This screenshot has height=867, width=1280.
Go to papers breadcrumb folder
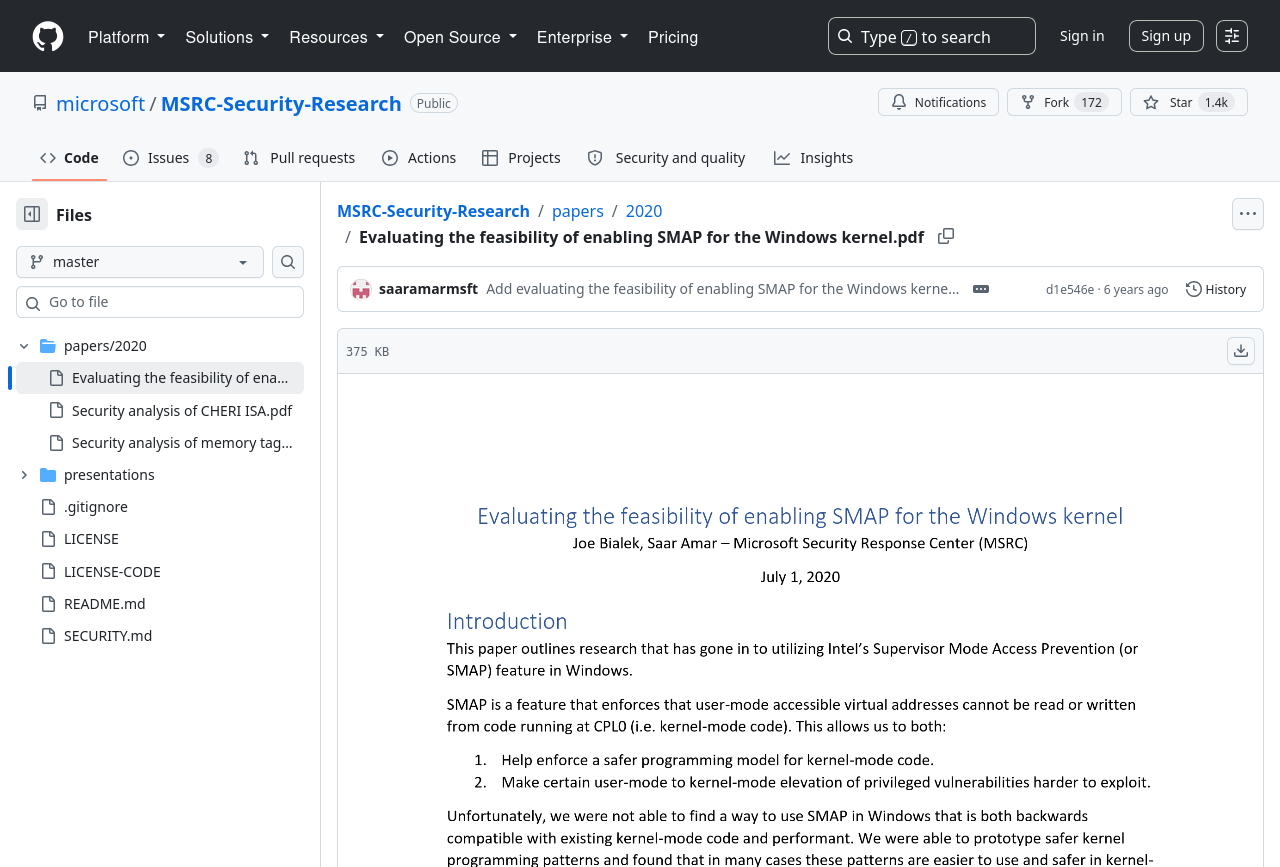(578, 211)
